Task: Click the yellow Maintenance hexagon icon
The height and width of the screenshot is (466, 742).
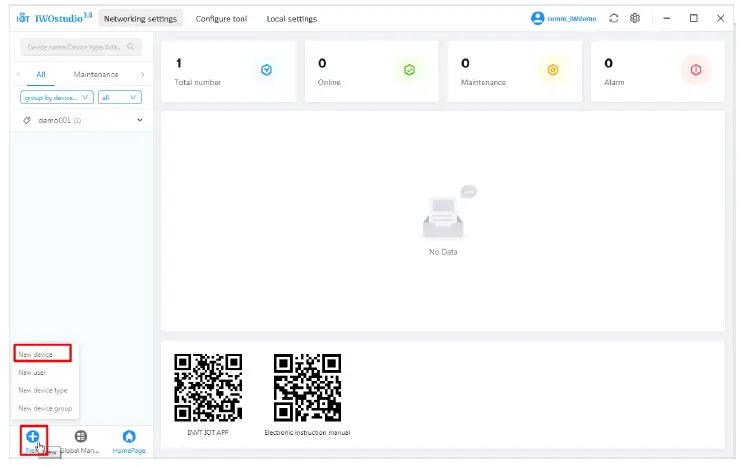Action: click(553, 70)
